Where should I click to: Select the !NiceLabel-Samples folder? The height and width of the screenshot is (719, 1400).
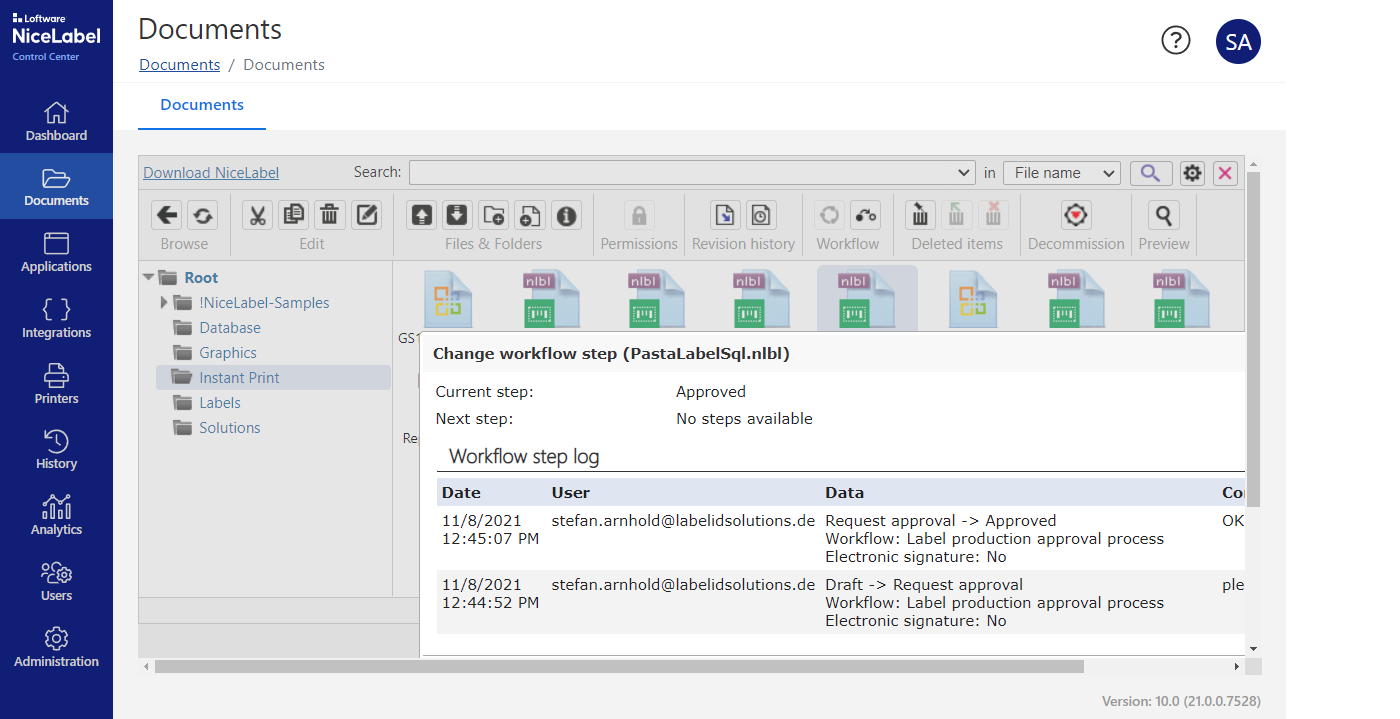[264, 303]
